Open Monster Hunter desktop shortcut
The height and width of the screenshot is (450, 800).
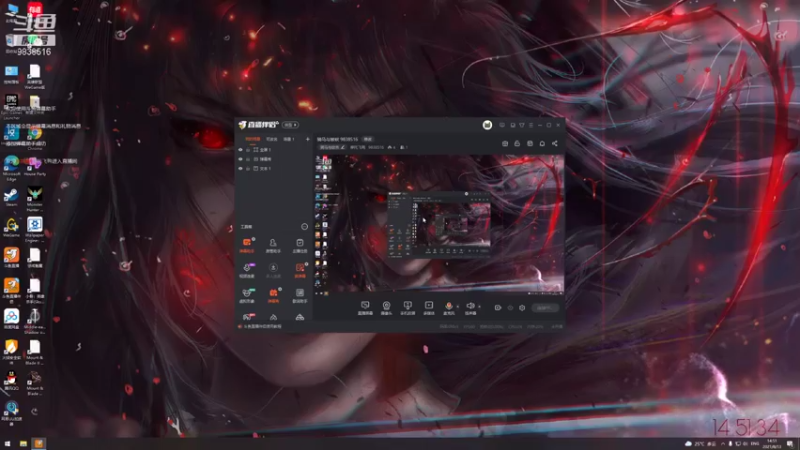(x=35, y=199)
